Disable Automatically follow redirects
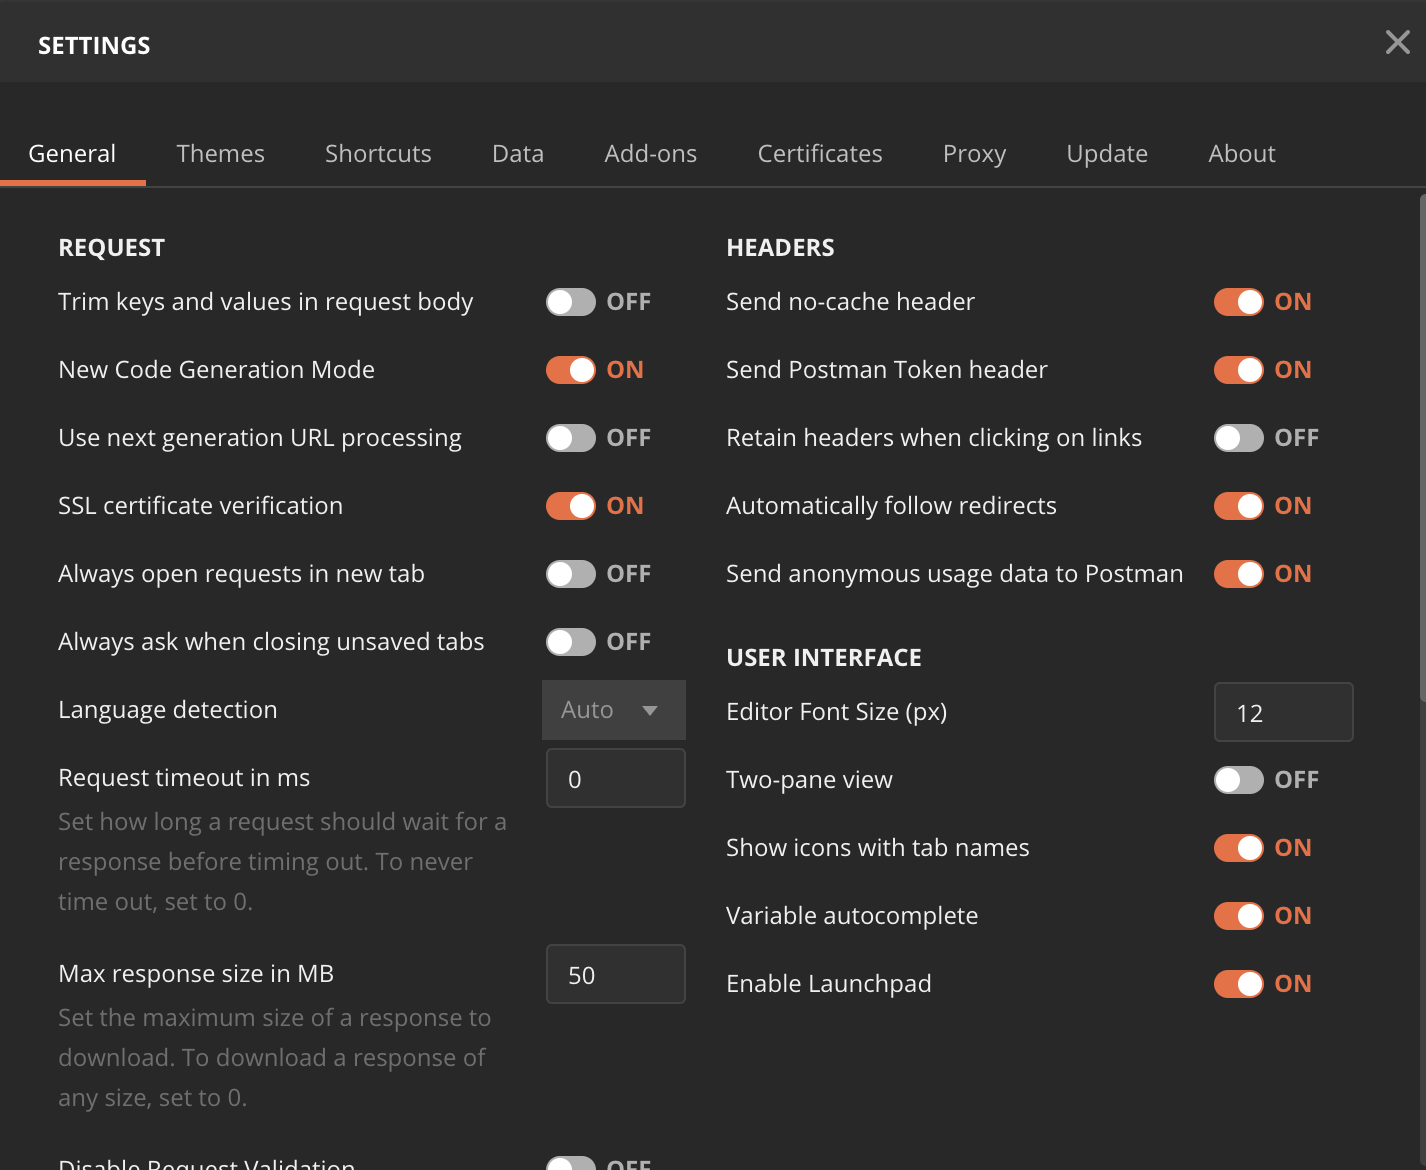The height and width of the screenshot is (1170, 1426). coord(1237,505)
